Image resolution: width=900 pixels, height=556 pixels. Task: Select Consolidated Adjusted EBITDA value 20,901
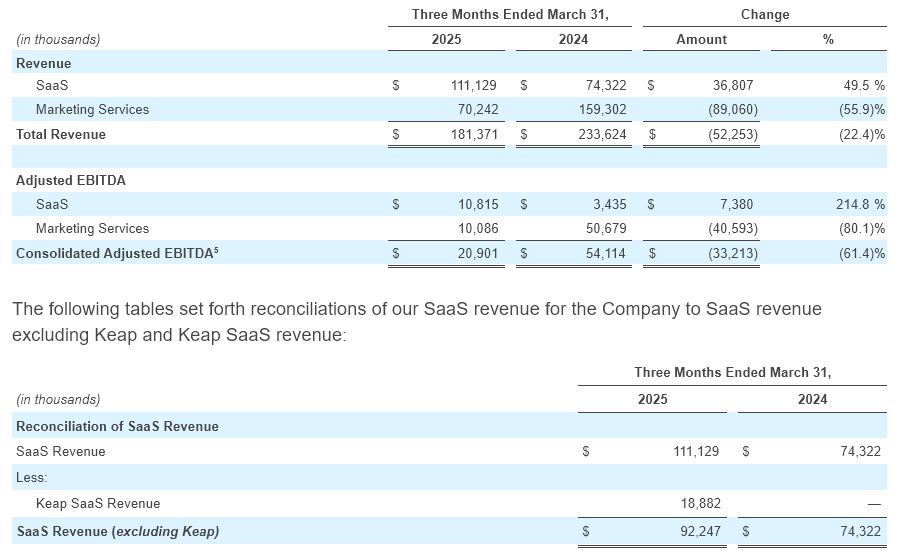[x=478, y=254]
